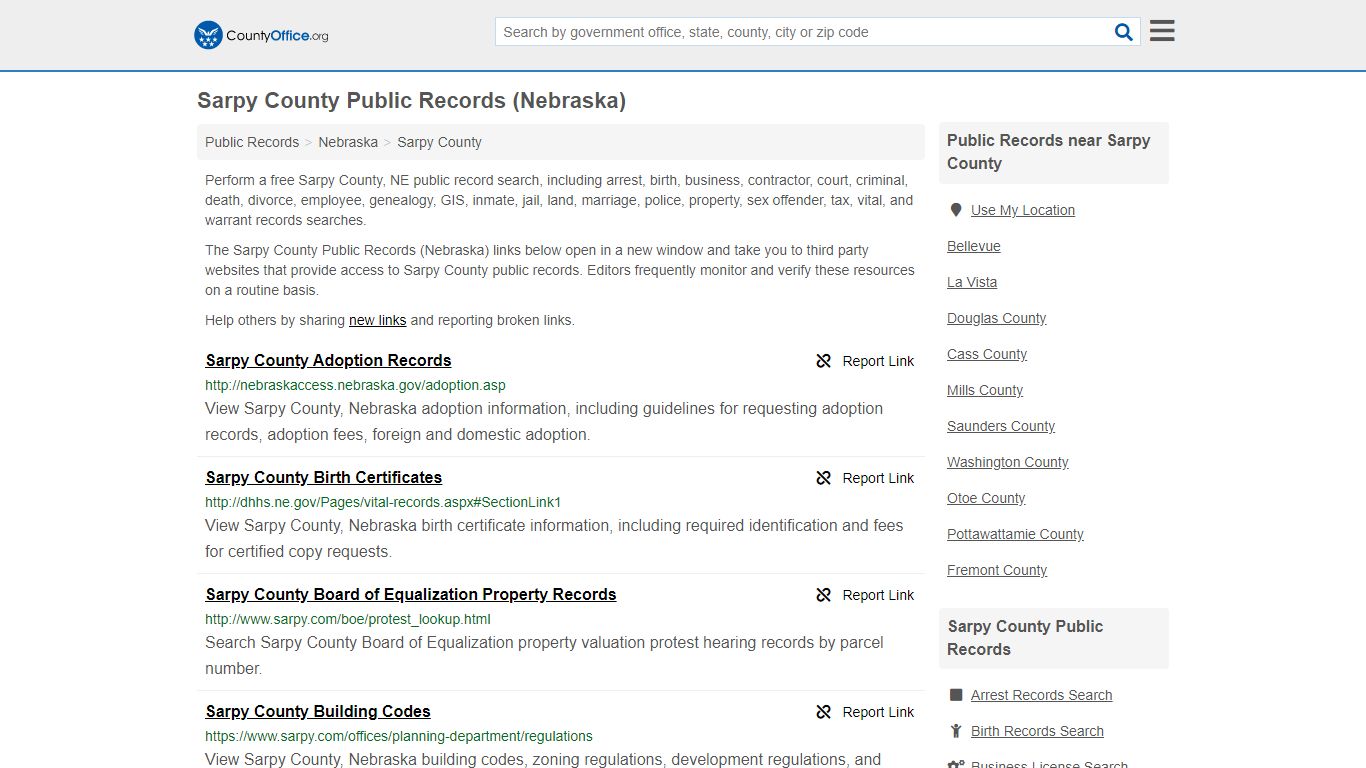Open Sarpy County Adoption Records
The image size is (1366, 768).
pos(328,360)
